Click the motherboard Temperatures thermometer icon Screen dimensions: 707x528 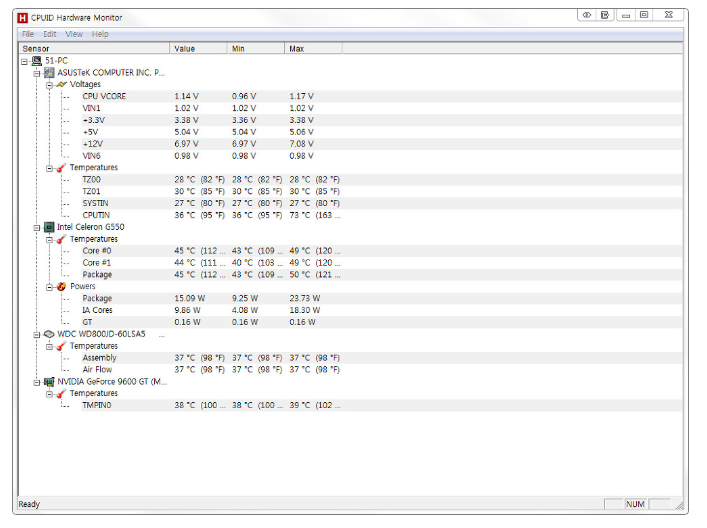tap(61, 168)
